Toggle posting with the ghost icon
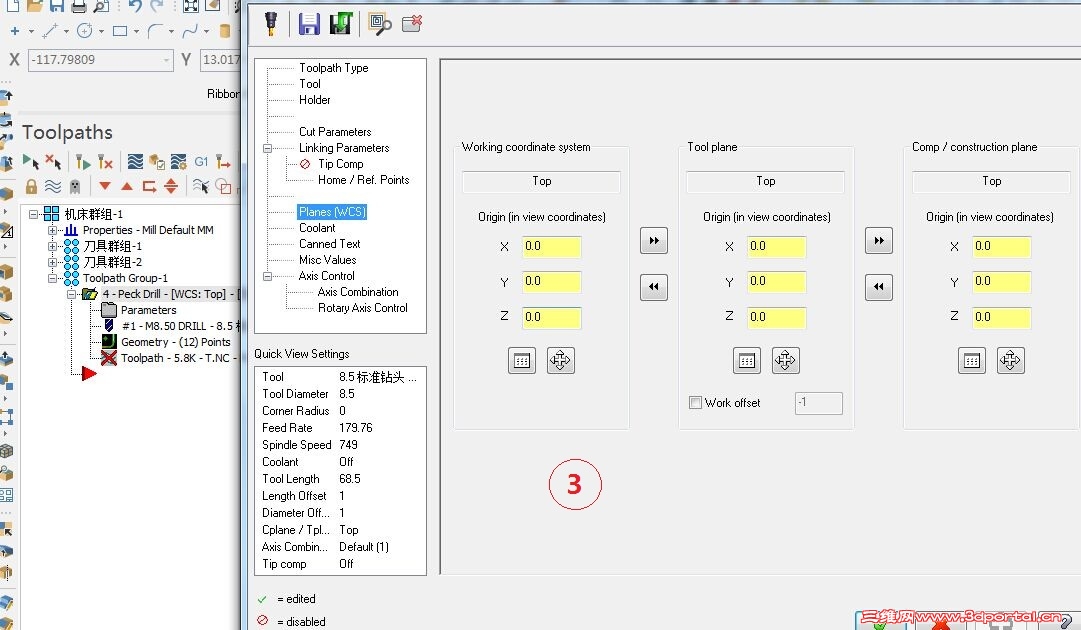Image resolution: width=1081 pixels, height=630 pixels. (74, 186)
